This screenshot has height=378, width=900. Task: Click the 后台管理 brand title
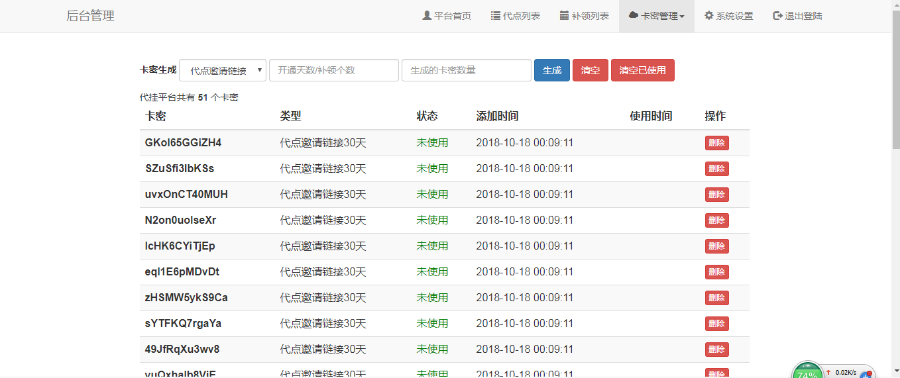[x=90, y=16]
